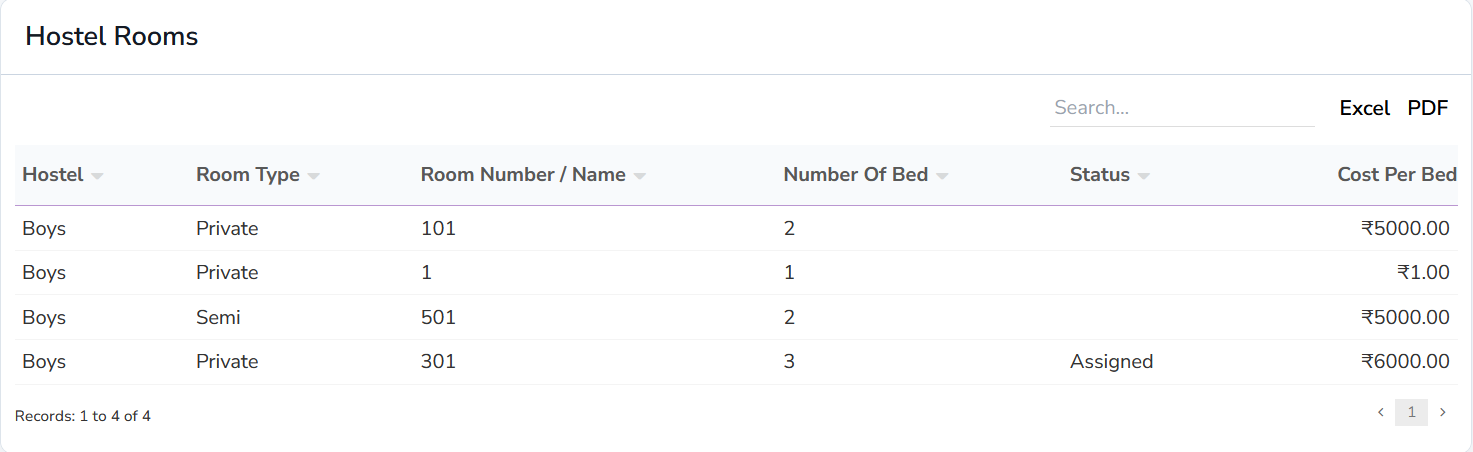This screenshot has height=452, width=1473.
Task: Click Room Number / Name sort arrow
Action: pos(639,176)
